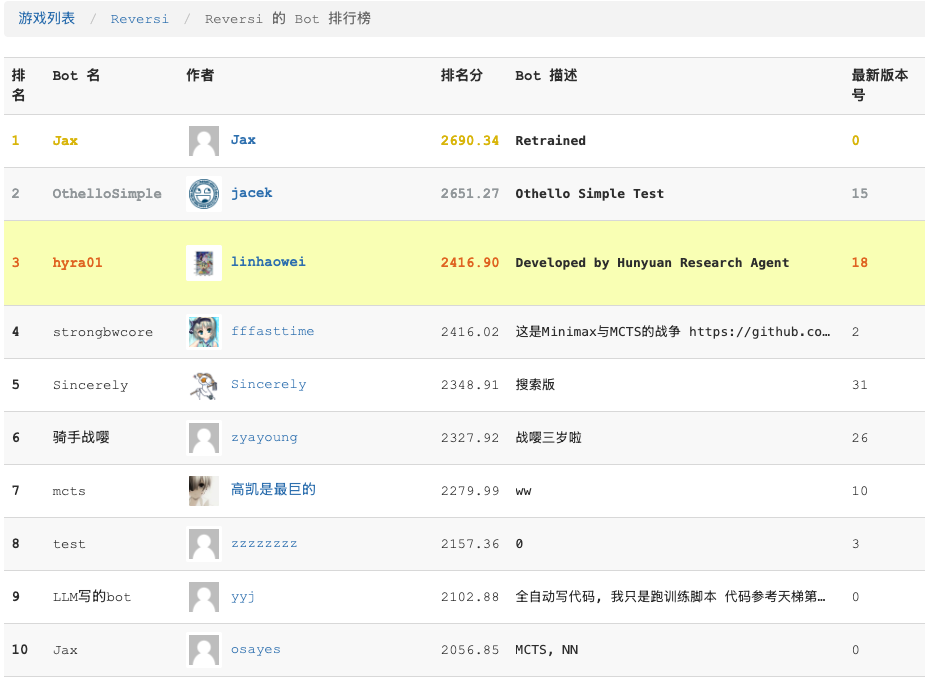The height and width of the screenshot is (679, 925).
Task: Click the score 2651.27
Action: 470,193
